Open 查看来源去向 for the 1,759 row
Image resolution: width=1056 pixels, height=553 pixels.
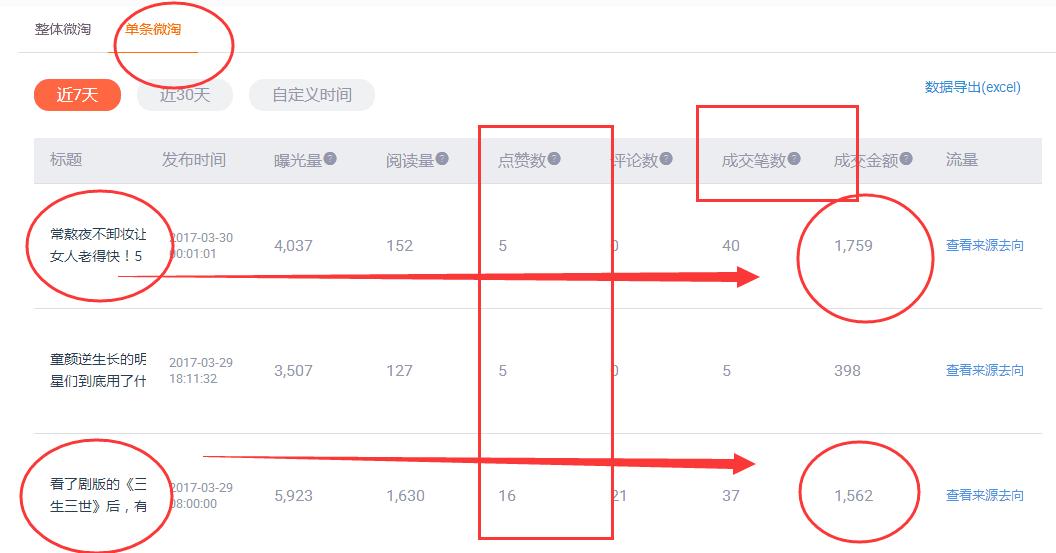click(x=984, y=245)
